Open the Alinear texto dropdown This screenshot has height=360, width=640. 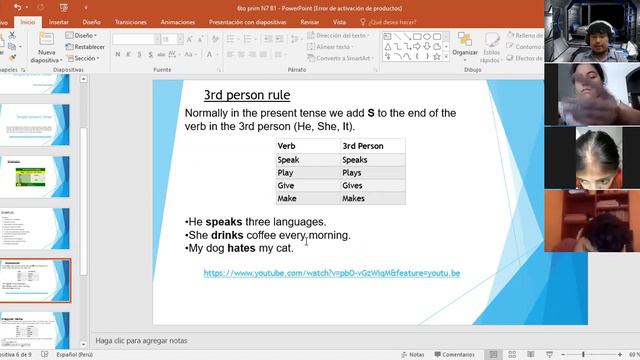(x=331, y=47)
